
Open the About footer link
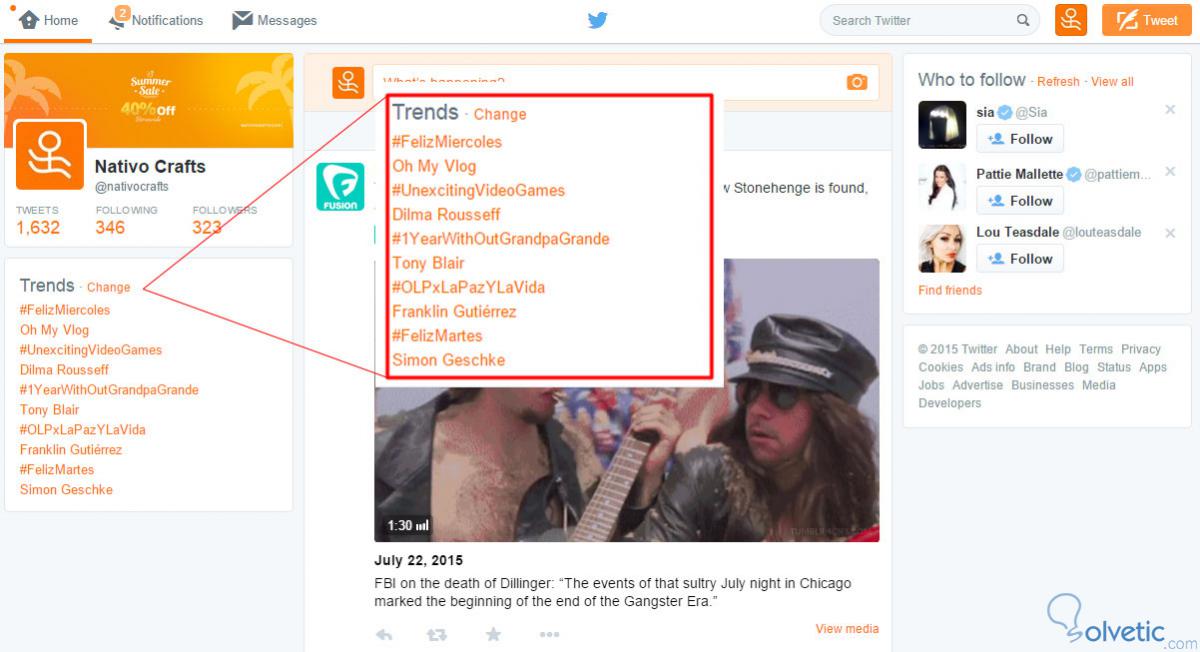tap(1021, 350)
